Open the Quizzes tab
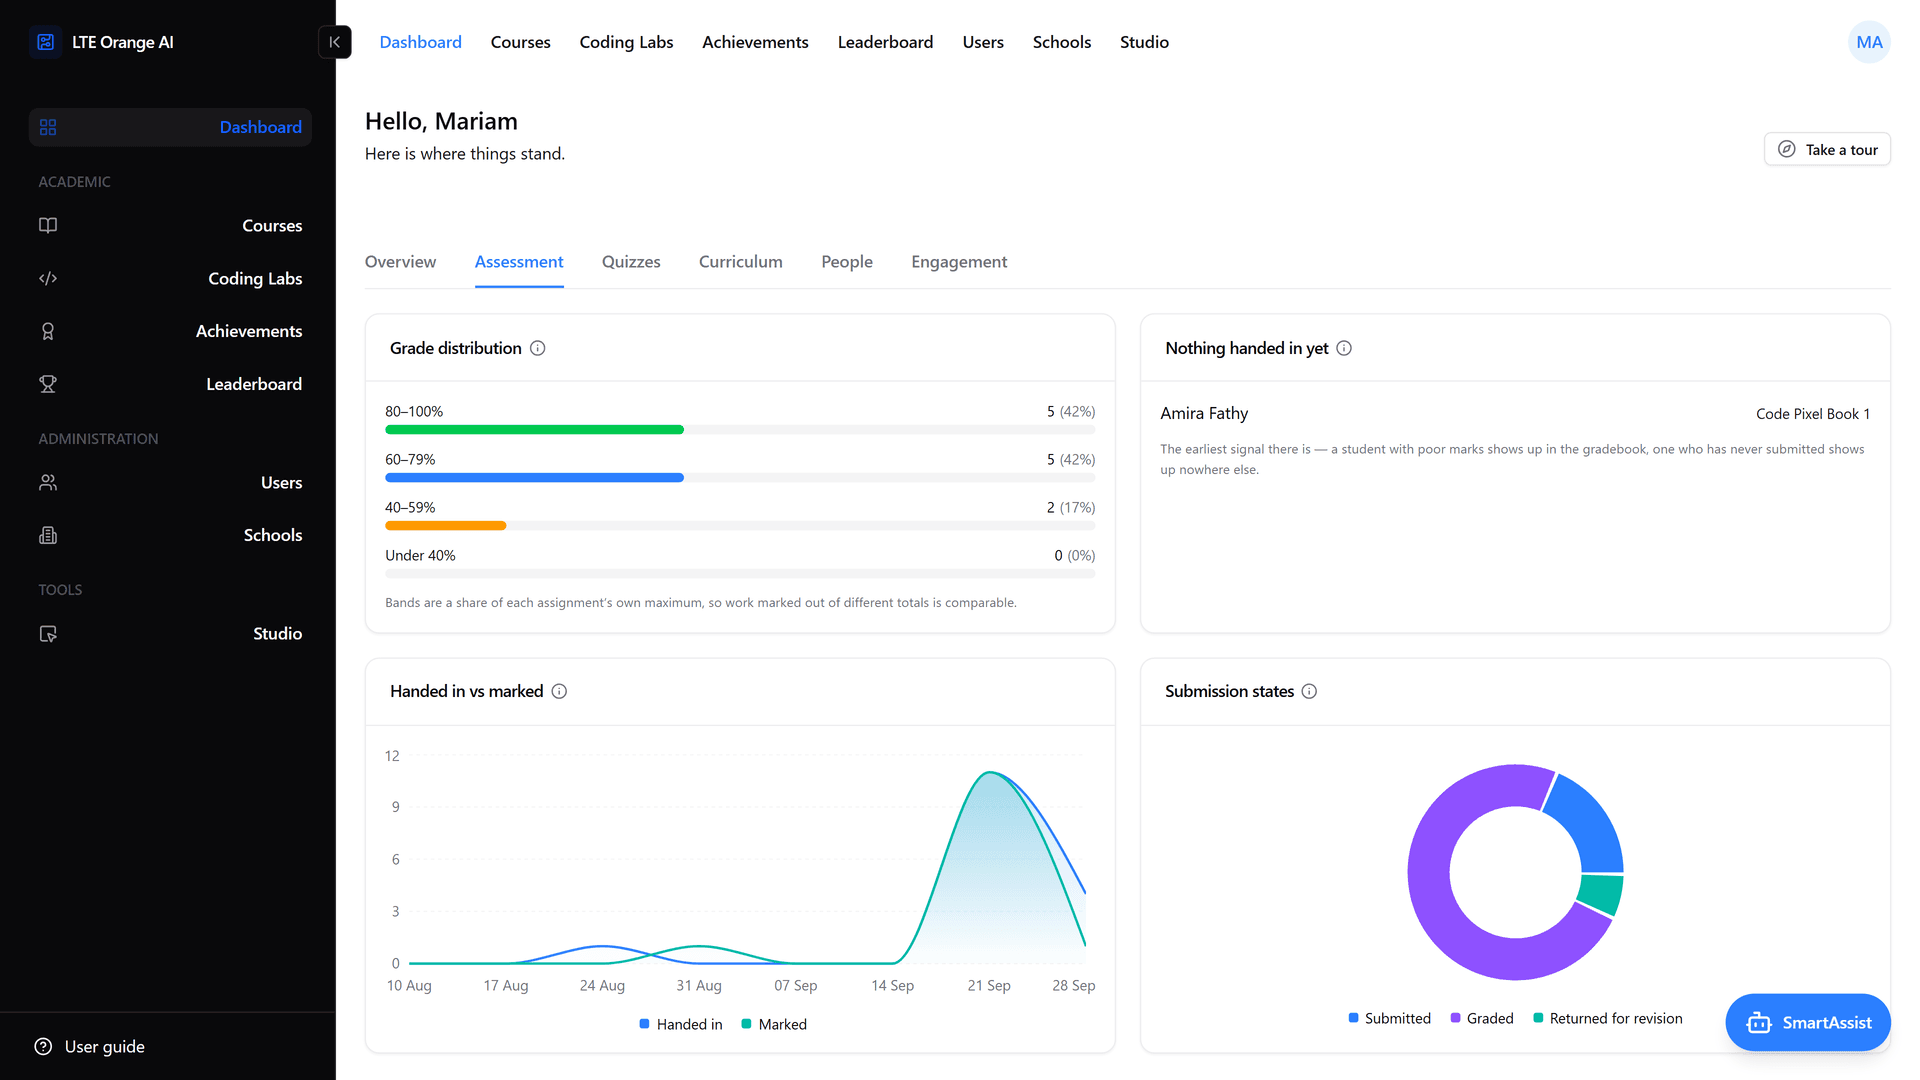This screenshot has height=1080, width=1920. (631, 262)
